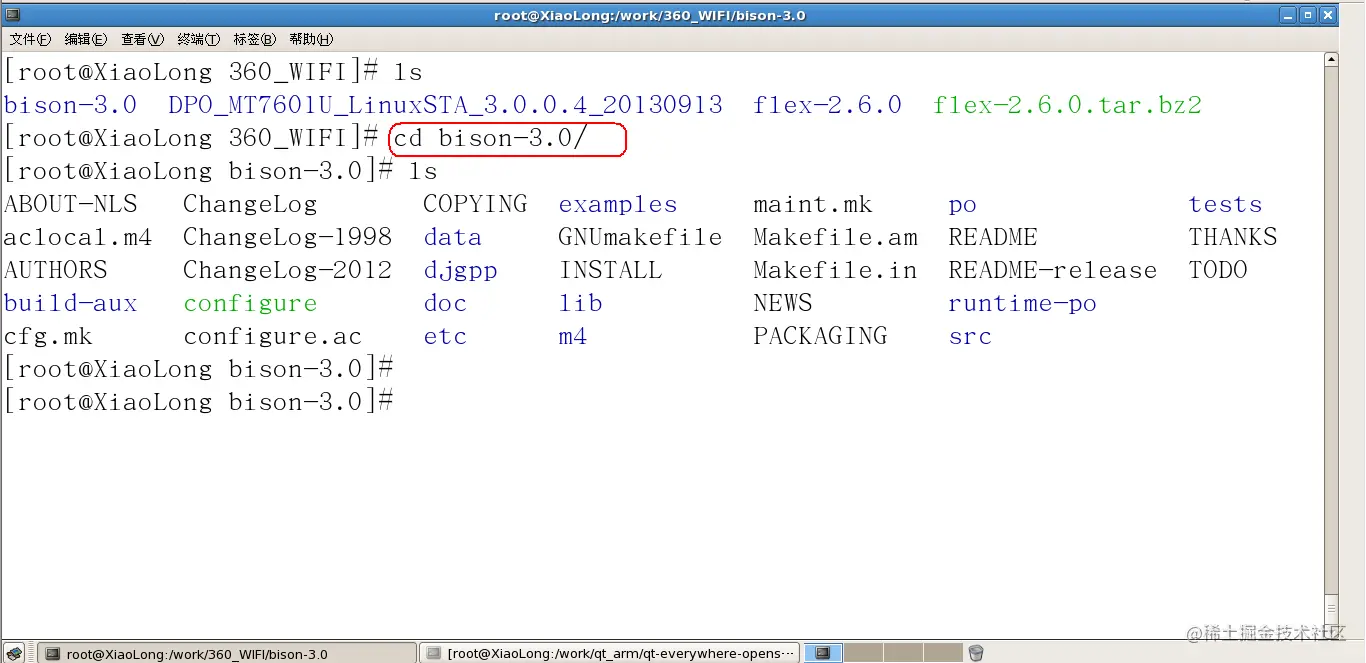Click the INSTALL file name

pos(610,270)
